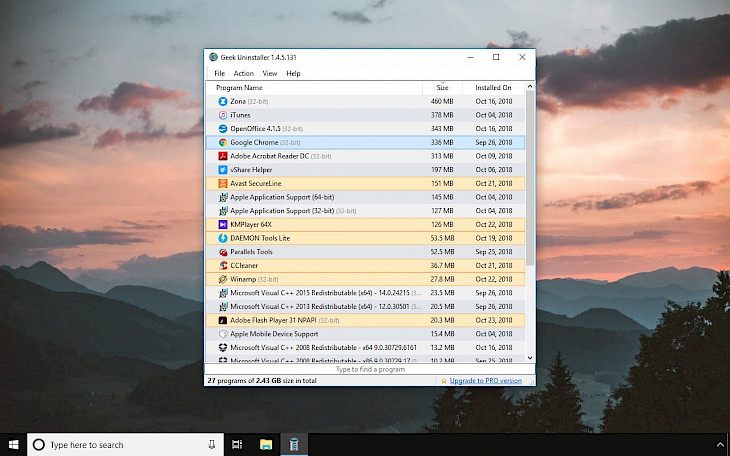Click the Visual C++ 2013 Redistributable icon
The width and height of the screenshot is (730, 456).
223,306
